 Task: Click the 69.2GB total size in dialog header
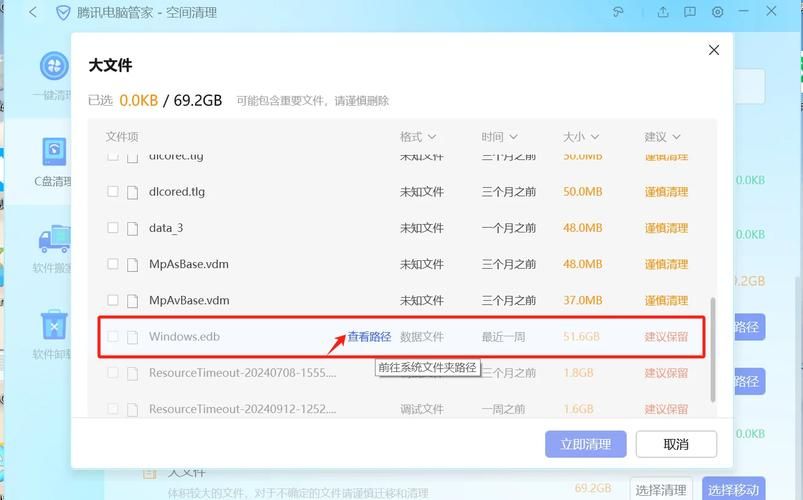[198, 100]
